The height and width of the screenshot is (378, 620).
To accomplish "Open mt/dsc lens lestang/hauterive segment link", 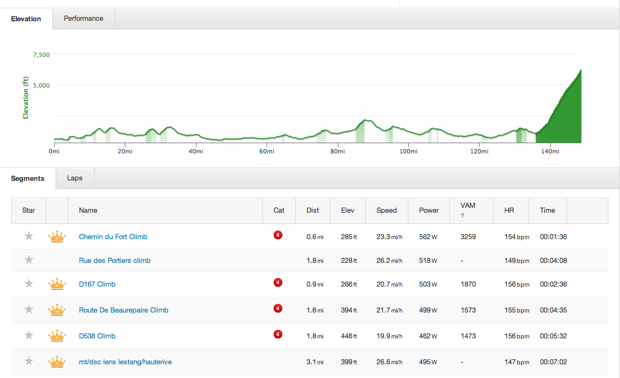I will coord(125,362).
